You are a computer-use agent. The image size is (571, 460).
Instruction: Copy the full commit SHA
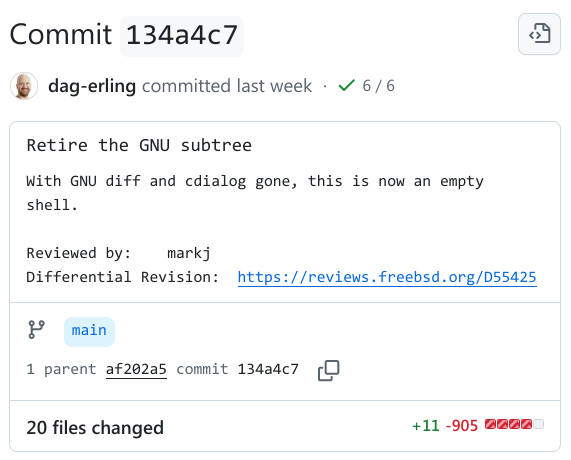(x=329, y=370)
